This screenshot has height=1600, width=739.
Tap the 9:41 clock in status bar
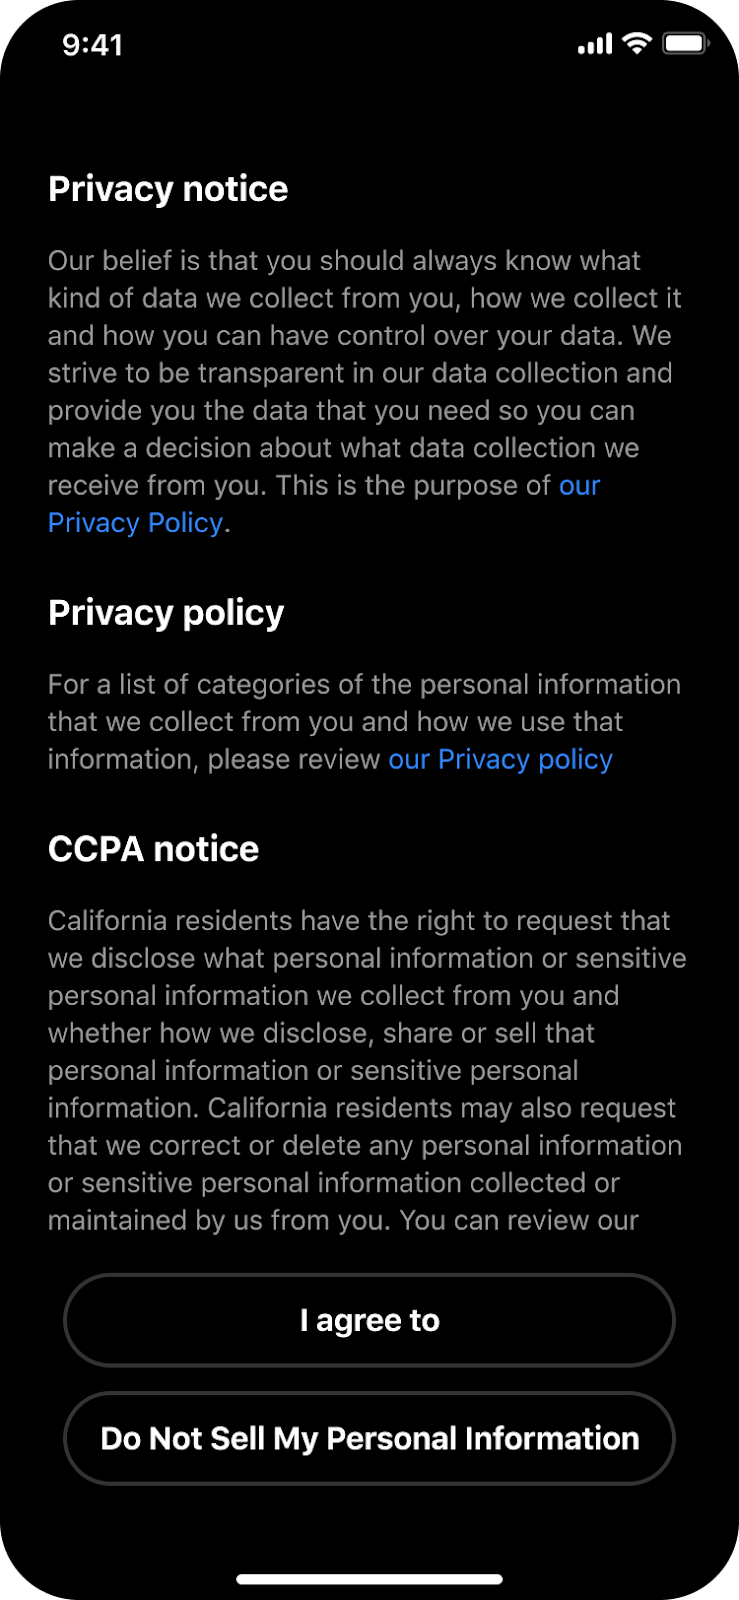point(92,45)
